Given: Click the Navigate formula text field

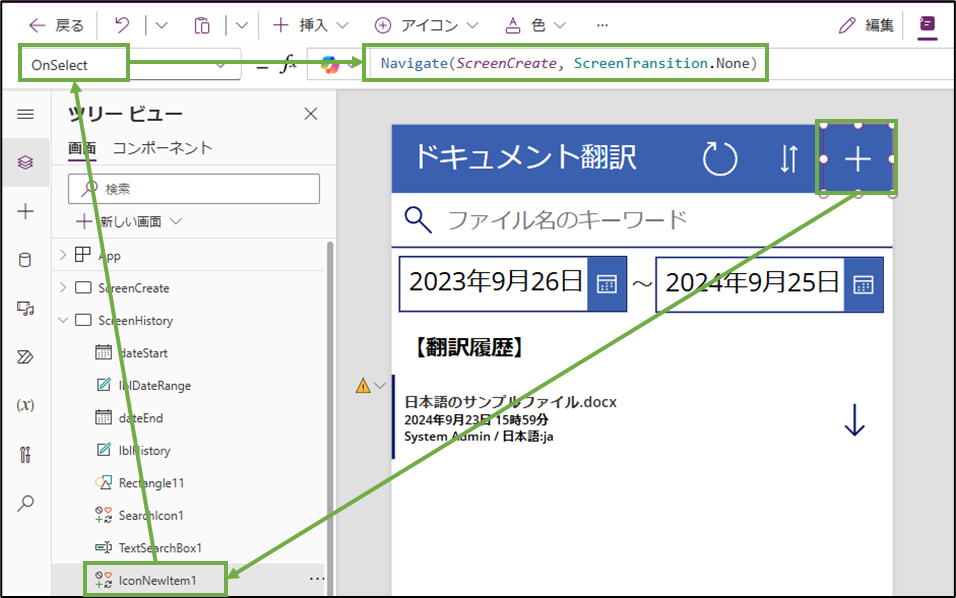Looking at the screenshot, I should pyautogui.click(x=568, y=63).
